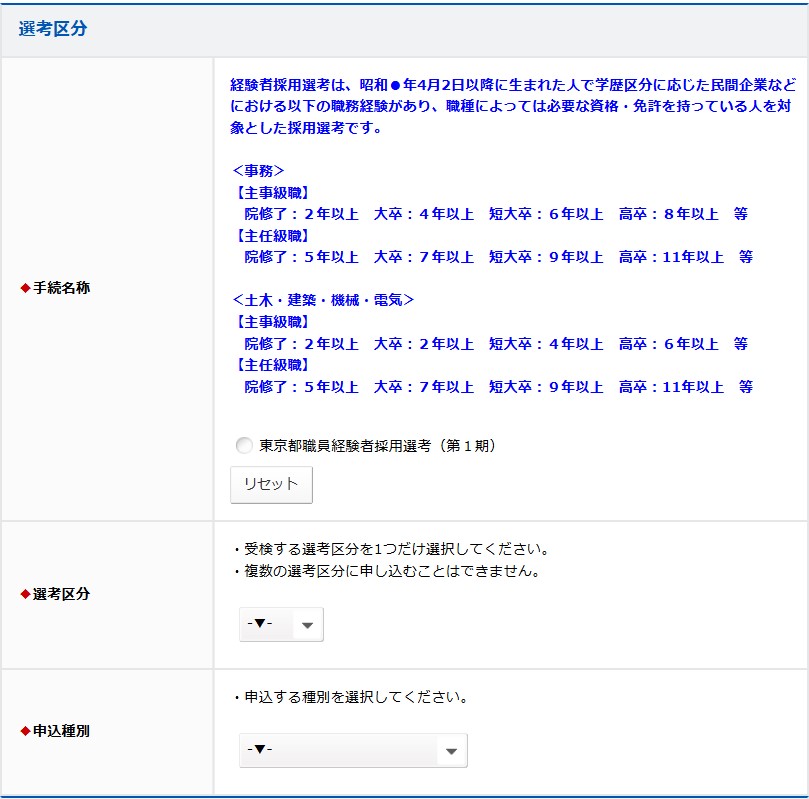This screenshot has height=799, width=809.
Task: Click the red diamond beside 申込種別
Action: click(x=26, y=731)
